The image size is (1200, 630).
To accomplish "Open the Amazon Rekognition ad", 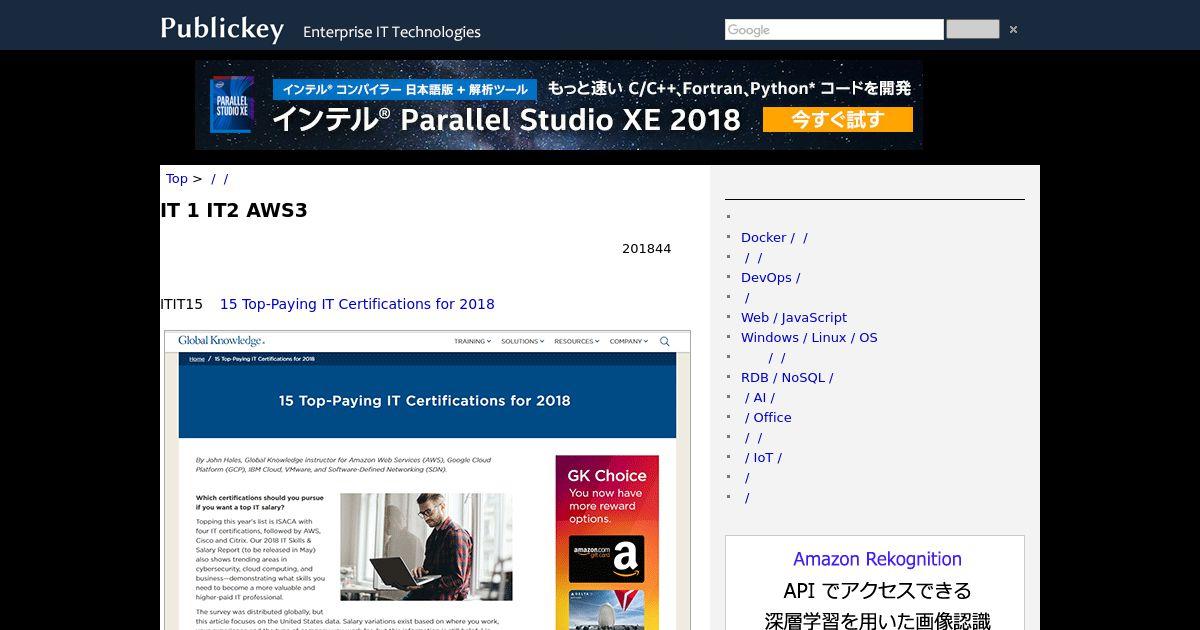I will tap(875, 583).
